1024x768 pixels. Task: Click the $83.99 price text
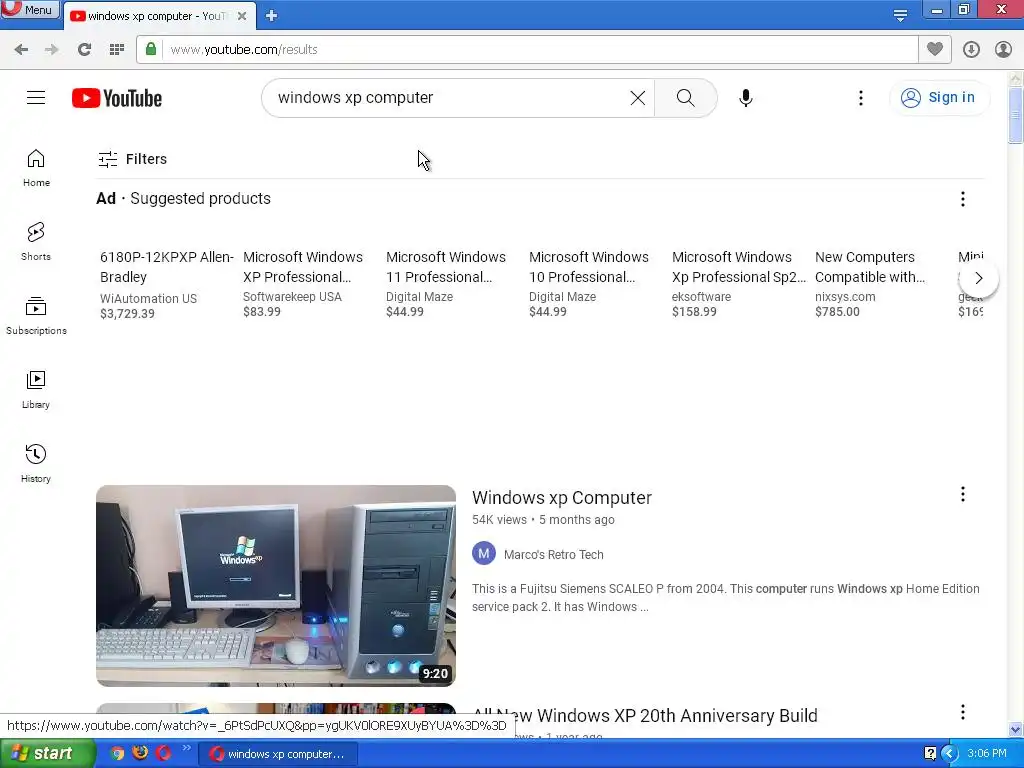262,312
